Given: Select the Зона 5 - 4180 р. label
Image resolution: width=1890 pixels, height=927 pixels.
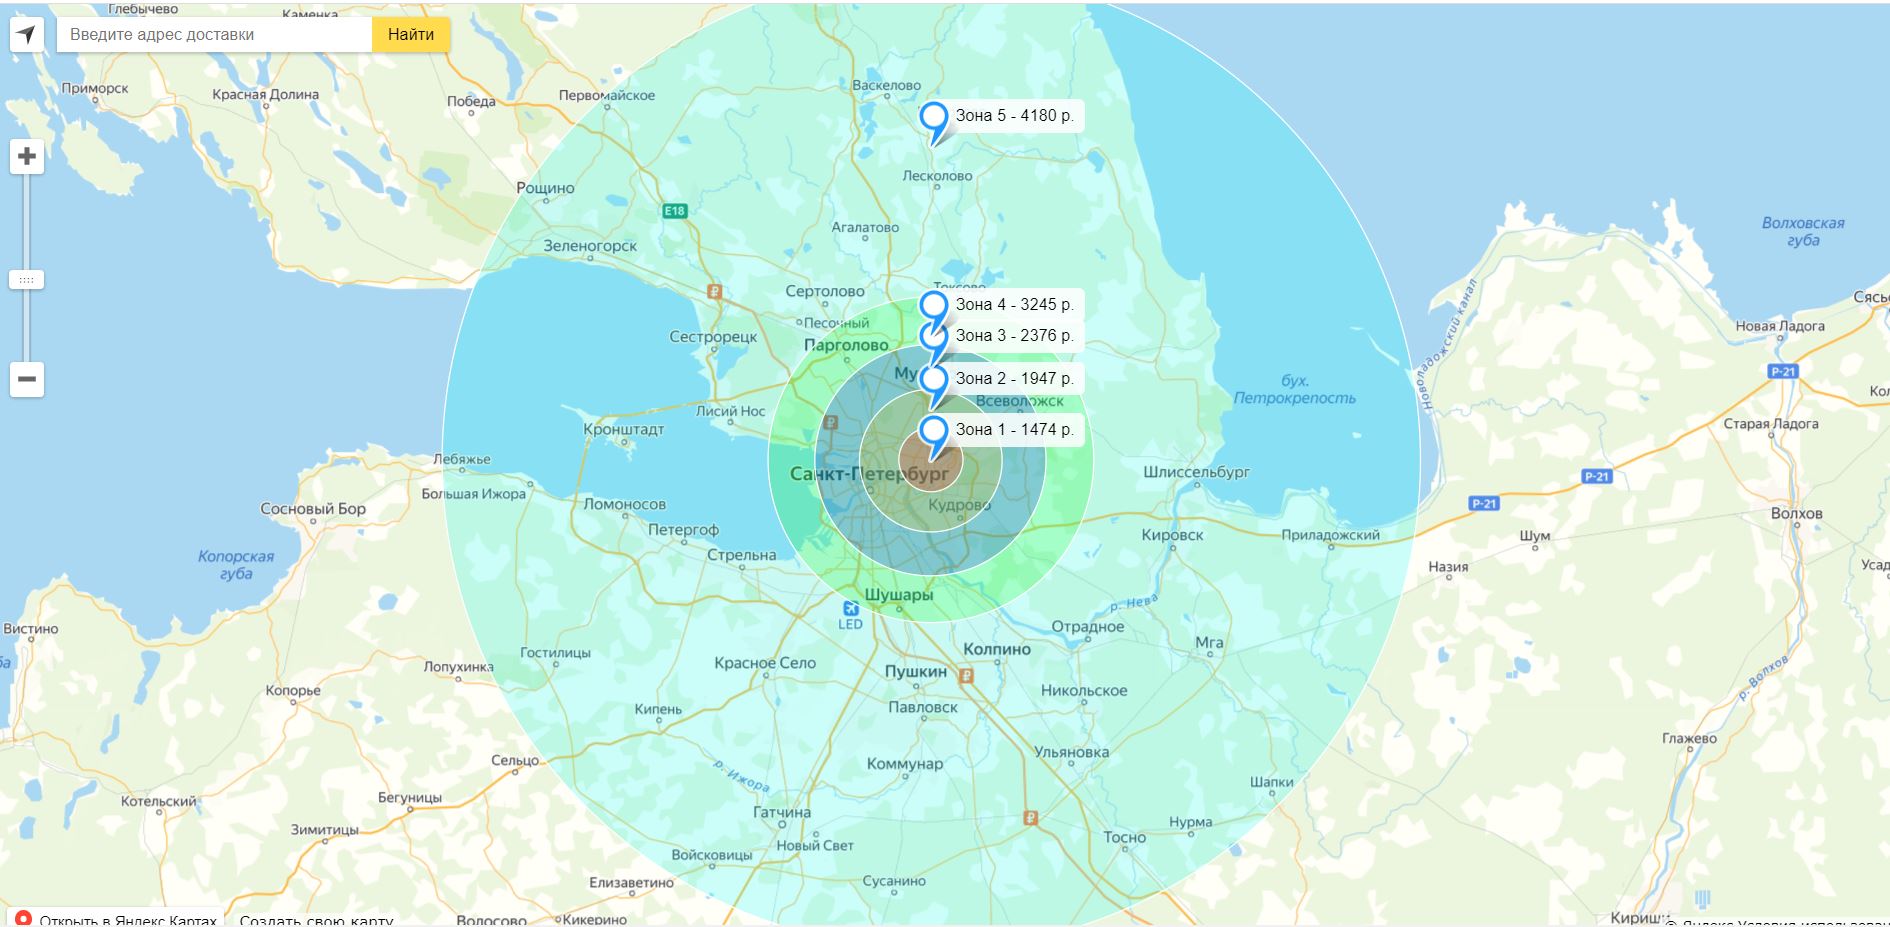Looking at the screenshot, I should coord(1014,116).
